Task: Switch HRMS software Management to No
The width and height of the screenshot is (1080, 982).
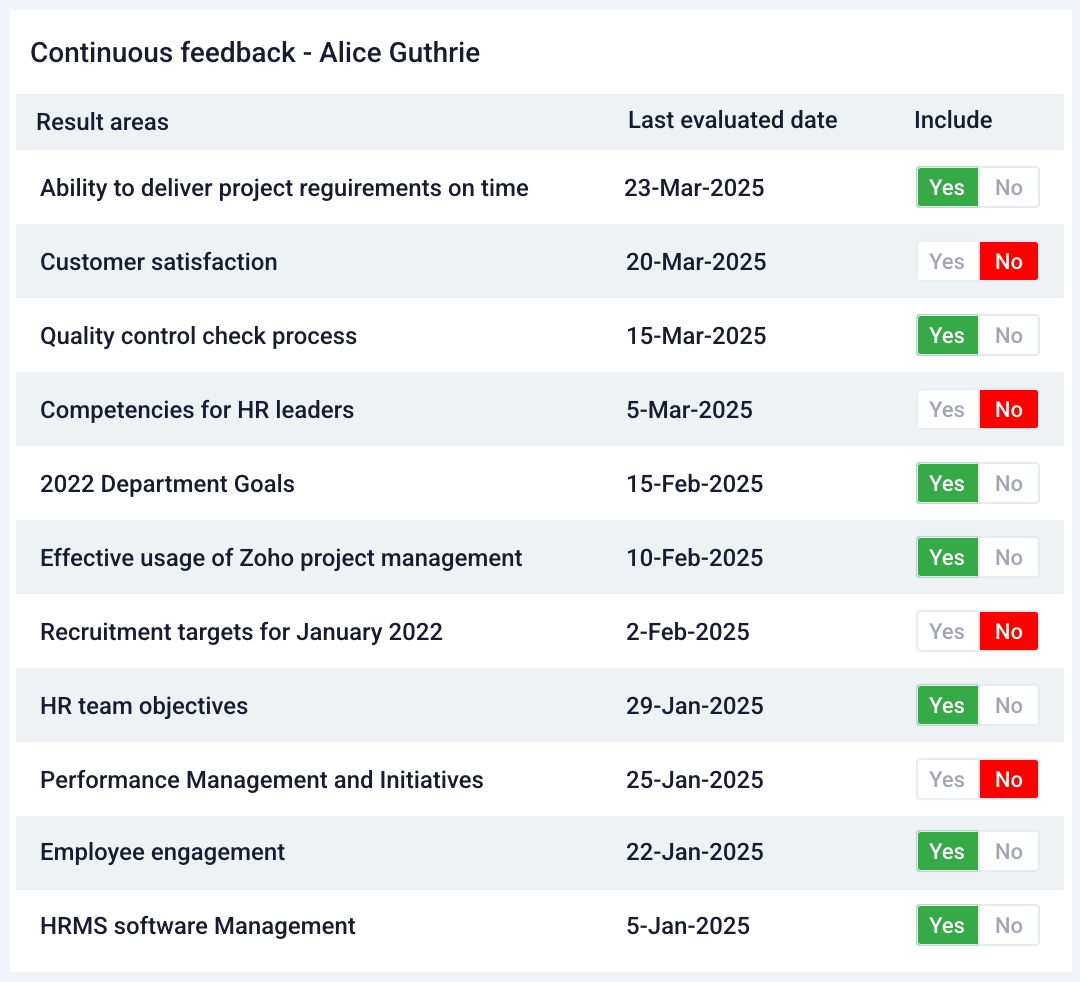Action: 1008,926
